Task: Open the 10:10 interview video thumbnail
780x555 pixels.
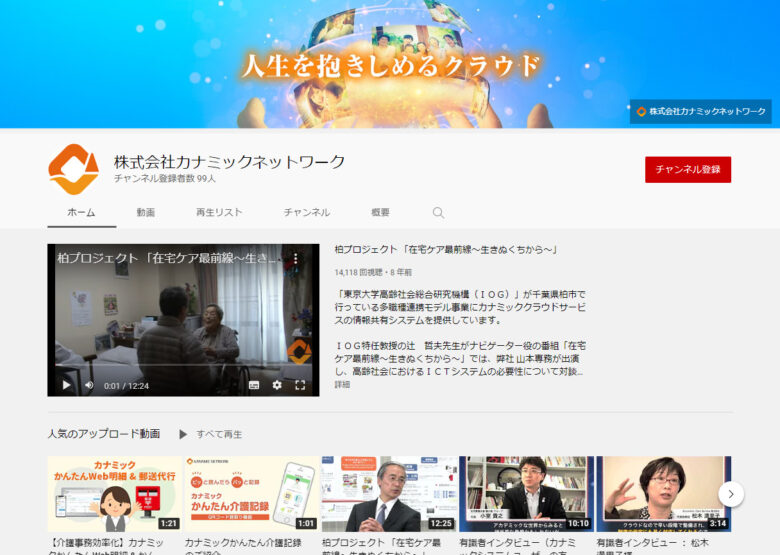Action: pos(526,494)
